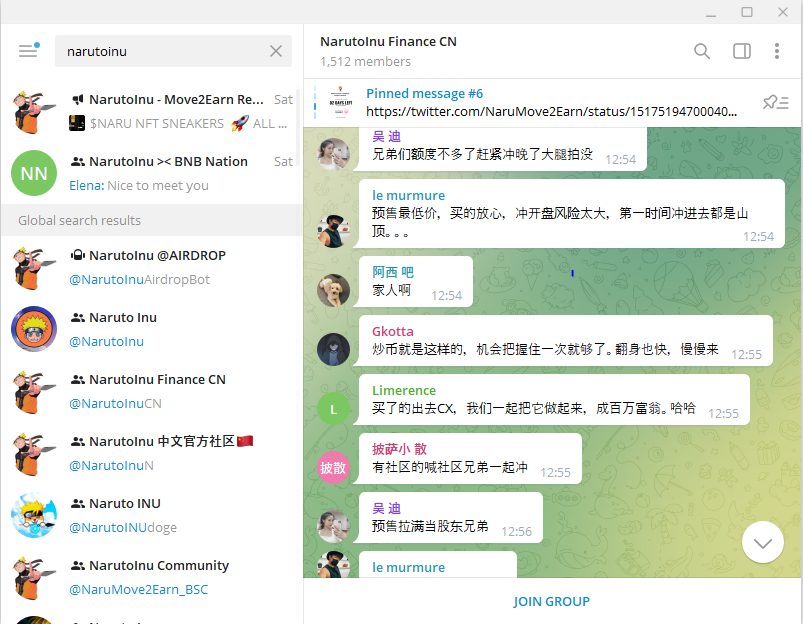803x624 pixels.
Task: Click the NN green avatar circle
Action: tap(34, 173)
